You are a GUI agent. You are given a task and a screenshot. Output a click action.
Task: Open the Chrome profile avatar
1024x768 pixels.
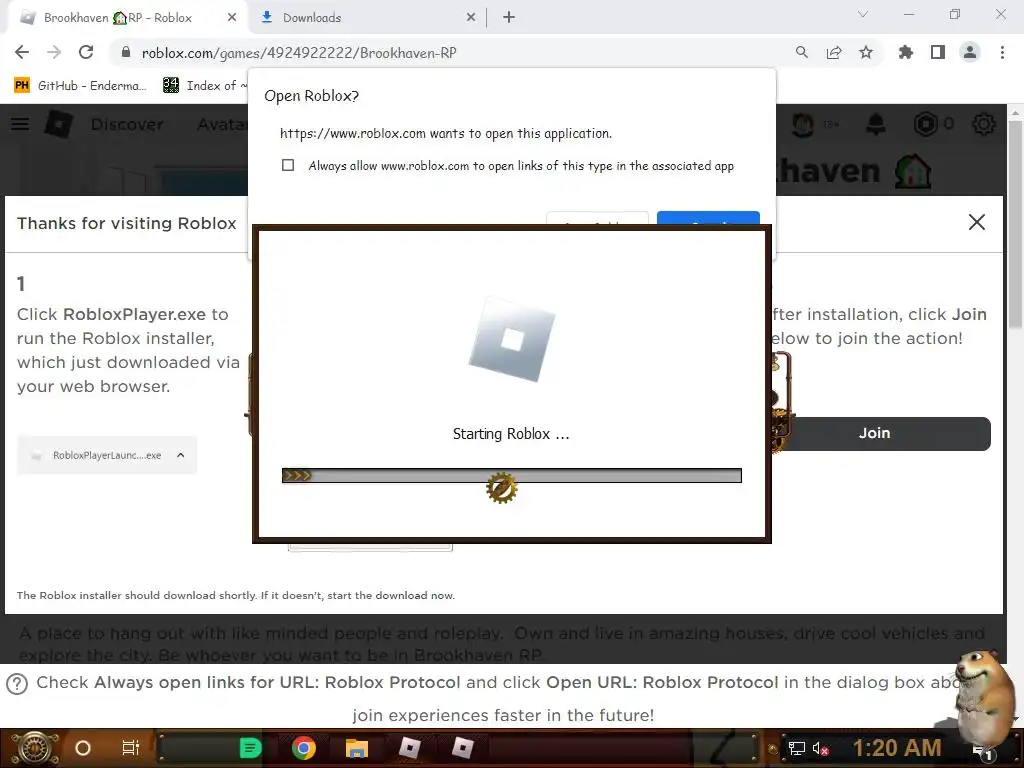[970, 52]
